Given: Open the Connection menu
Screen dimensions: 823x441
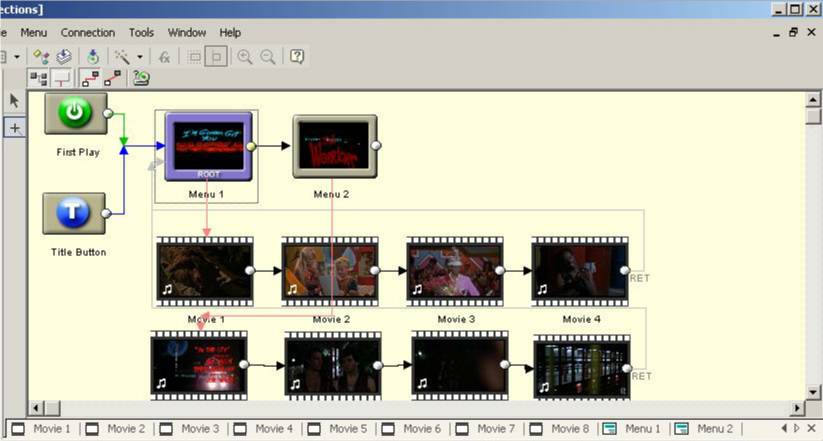Looking at the screenshot, I should pyautogui.click(x=88, y=33).
